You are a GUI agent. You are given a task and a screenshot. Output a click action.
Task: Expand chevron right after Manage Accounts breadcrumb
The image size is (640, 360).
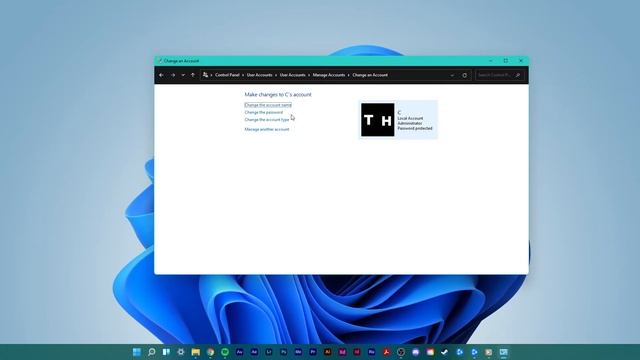349,75
